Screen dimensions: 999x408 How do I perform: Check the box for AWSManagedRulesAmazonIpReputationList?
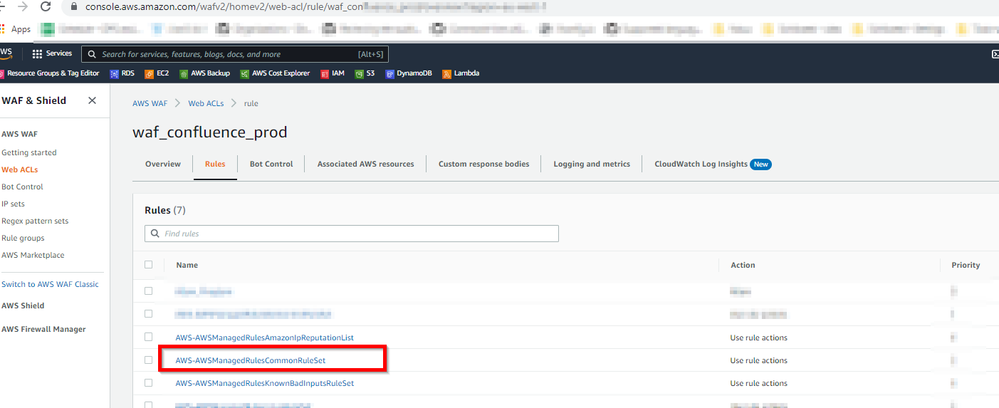[148, 337]
